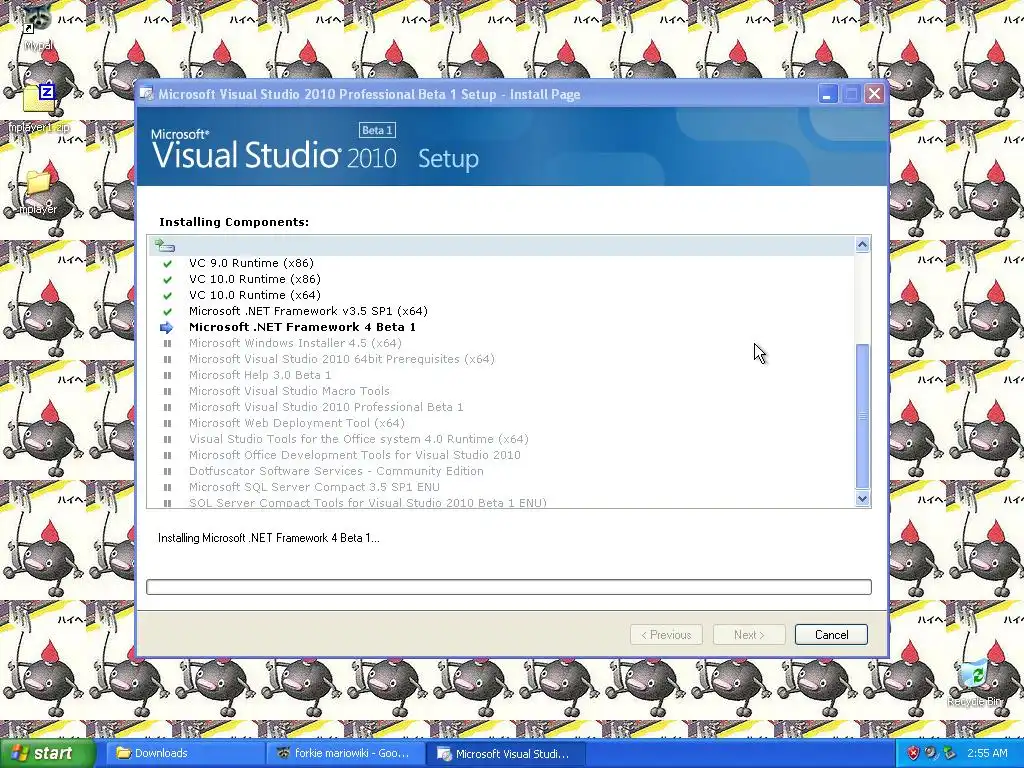Click pending icon beside Dotfuscator Software Services

tap(167, 472)
